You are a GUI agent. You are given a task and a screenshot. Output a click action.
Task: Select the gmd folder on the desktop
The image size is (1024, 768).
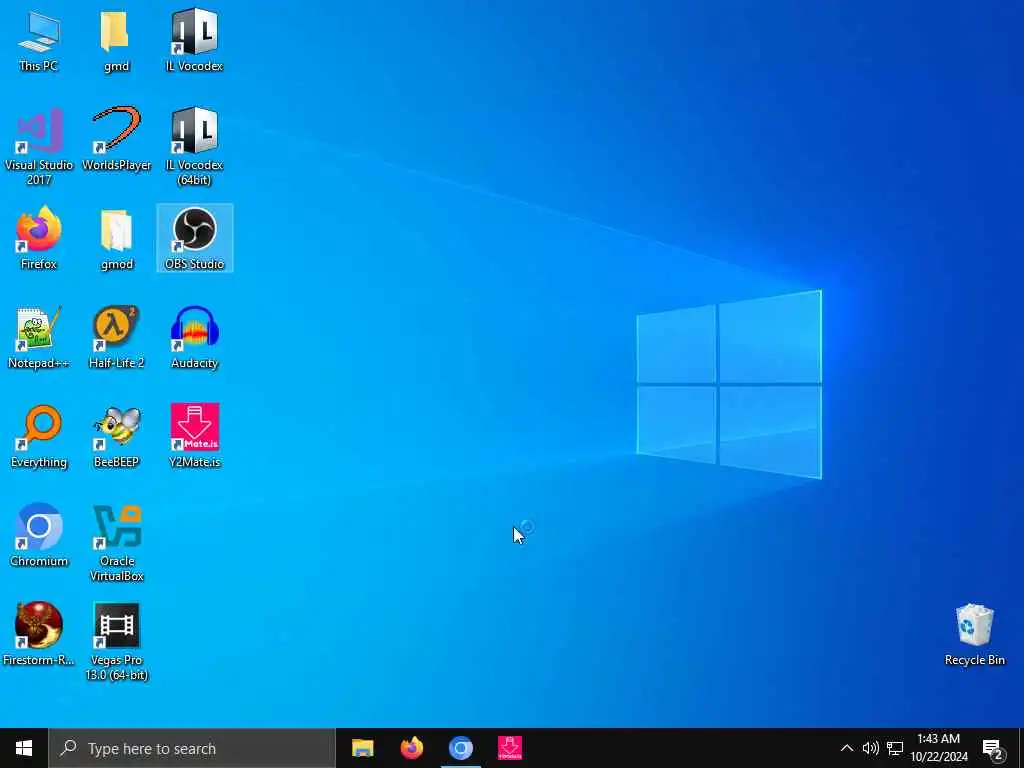[116, 40]
